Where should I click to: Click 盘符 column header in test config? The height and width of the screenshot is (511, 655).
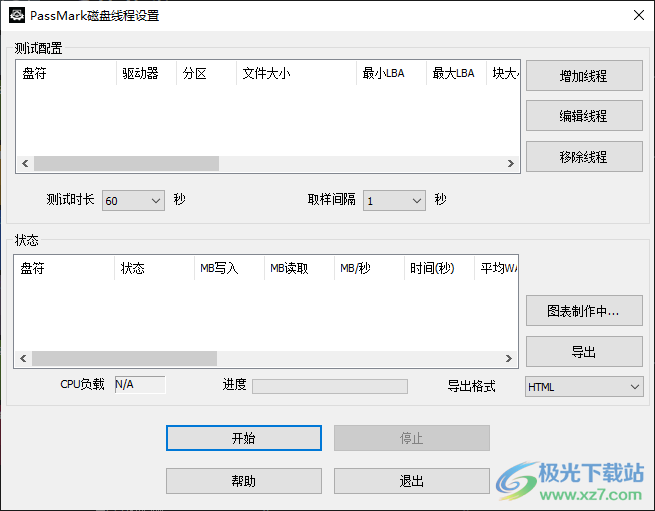point(66,73)
